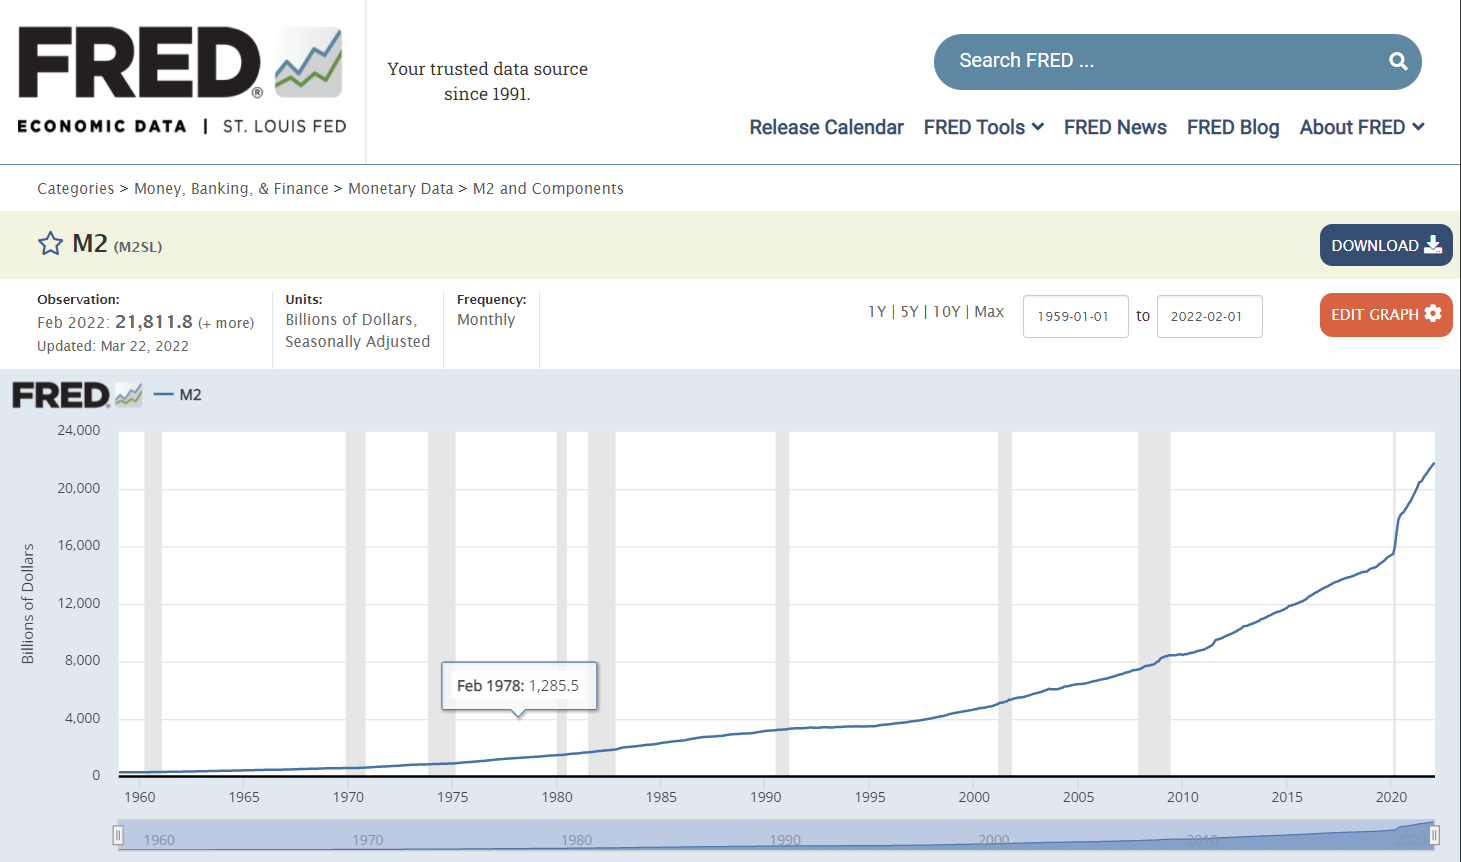Click the 'Seasonally Adjusted' units text
Viewport: 1461px width, 862px height.
click(x=358, y=342)
